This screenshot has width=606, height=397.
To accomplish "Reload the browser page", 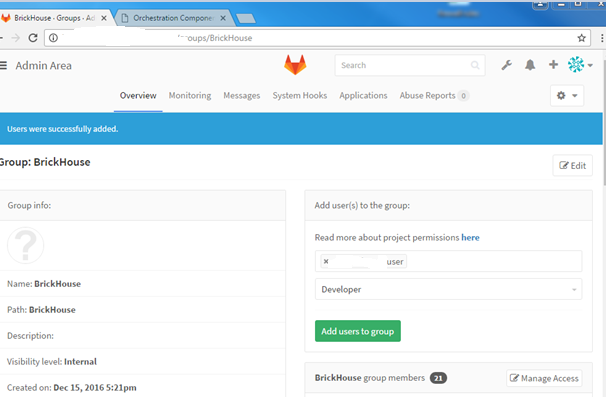I will tap(33, 38).
